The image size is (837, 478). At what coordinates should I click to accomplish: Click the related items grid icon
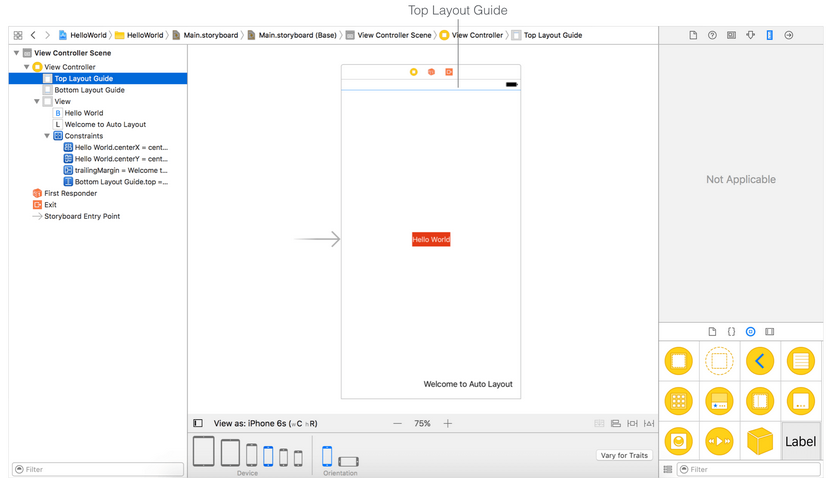[x=18, y=35]
